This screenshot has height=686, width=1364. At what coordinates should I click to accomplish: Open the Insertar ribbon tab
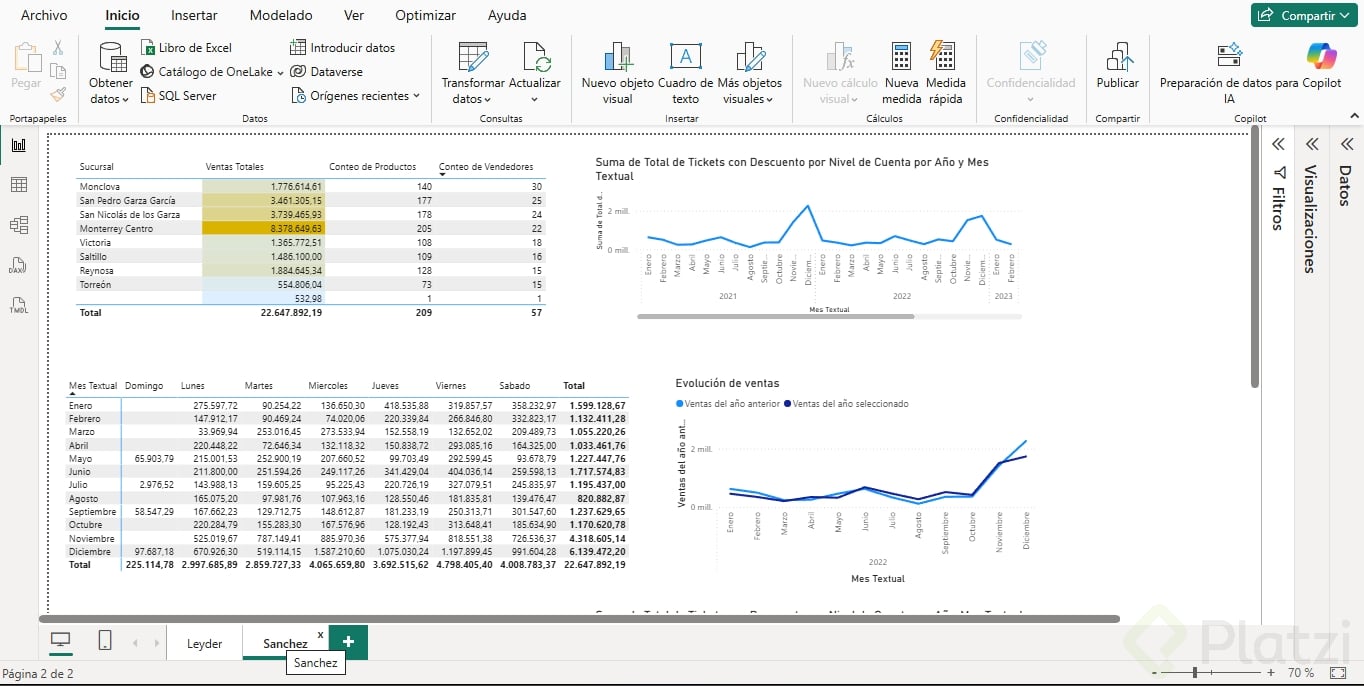click(x=194, y=15)
